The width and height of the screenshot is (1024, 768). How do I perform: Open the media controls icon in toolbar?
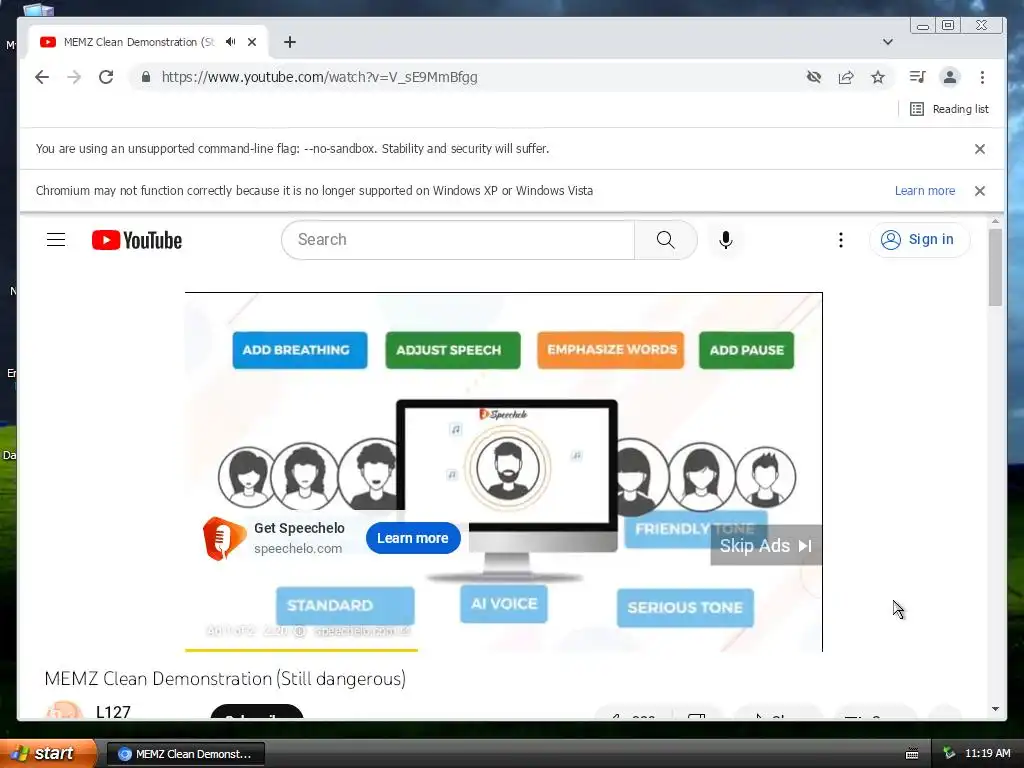point(917,77)
